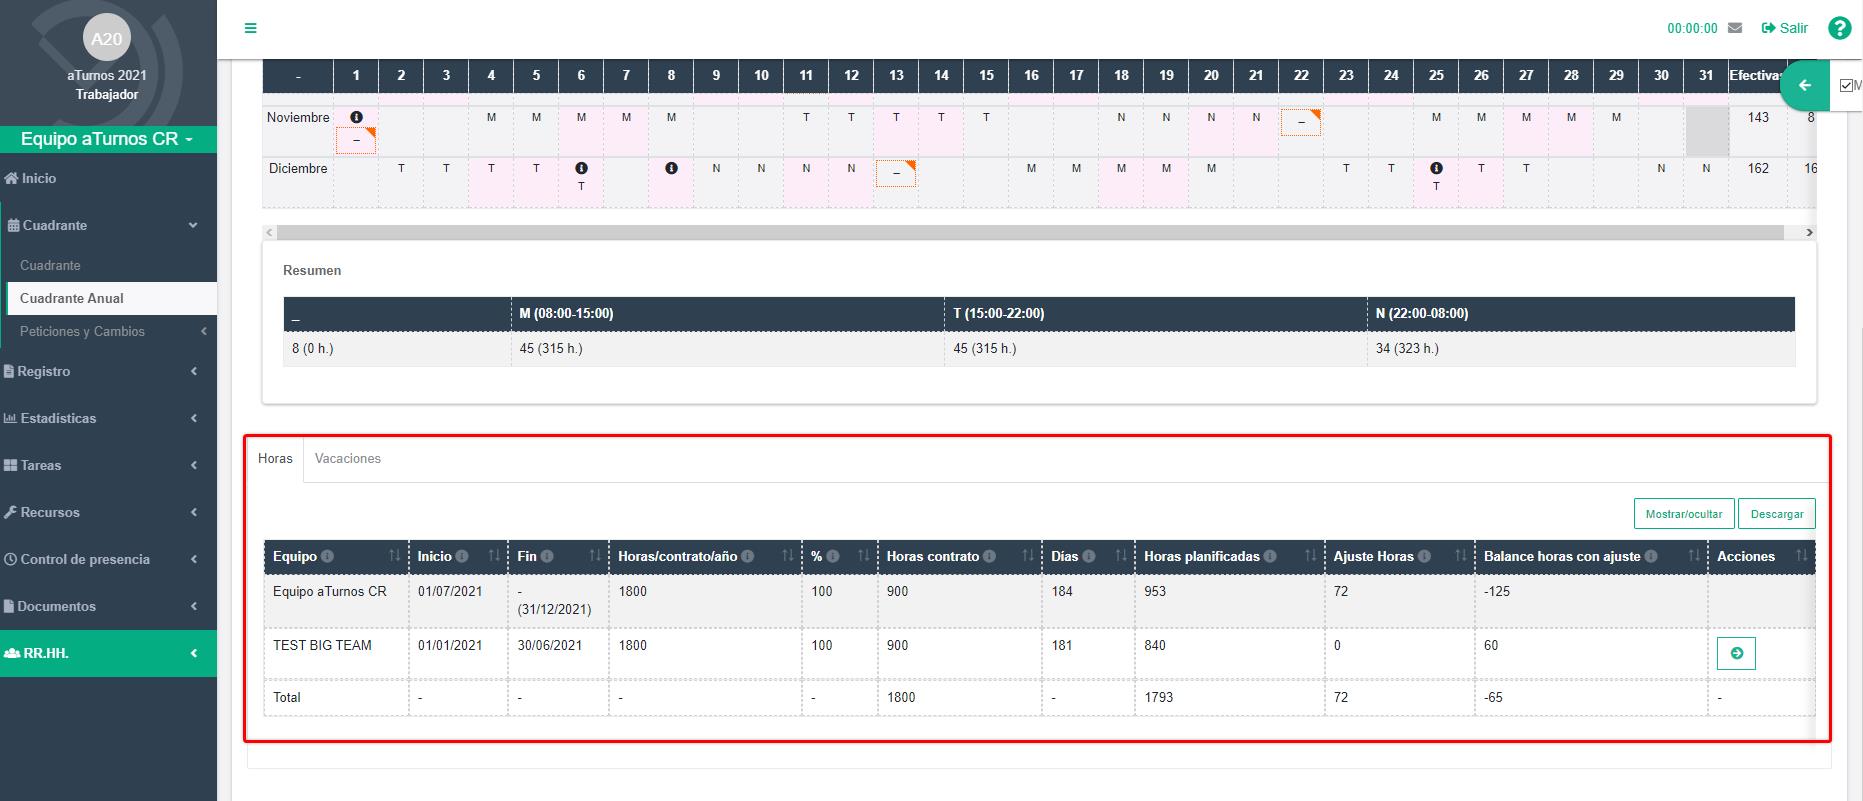Toggle the checkbox in the right side panel
Viewport: 1863px width, 801px height.
pos(1846,86)
